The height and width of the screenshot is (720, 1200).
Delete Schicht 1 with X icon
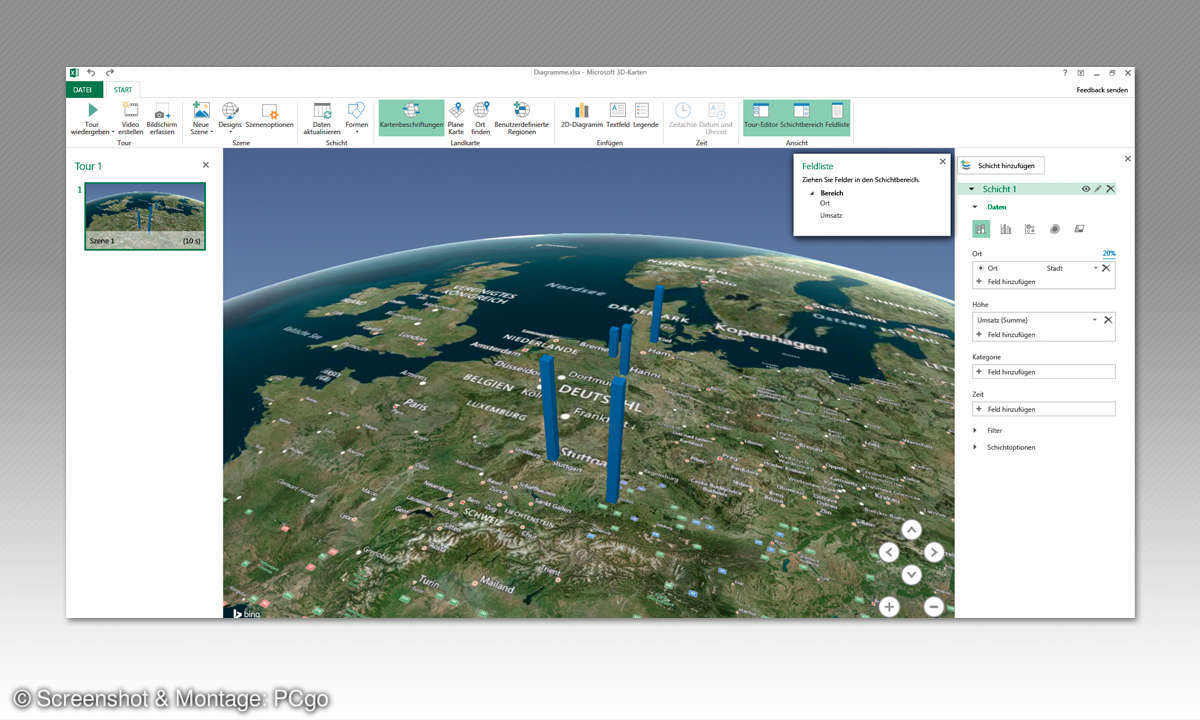(x=1110, y=189)
